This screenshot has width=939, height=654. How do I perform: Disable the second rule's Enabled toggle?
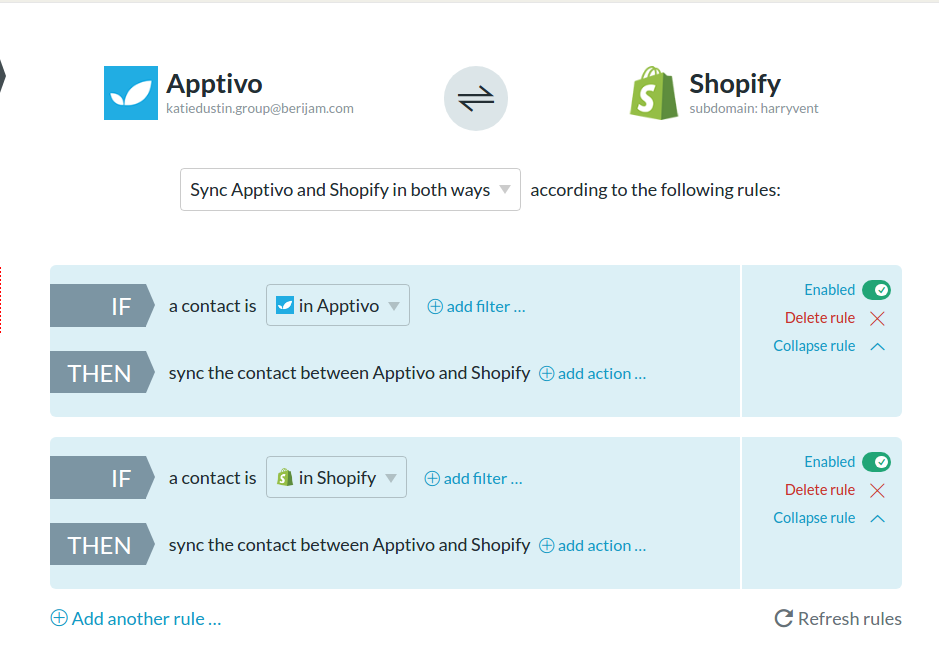(876, 462)
